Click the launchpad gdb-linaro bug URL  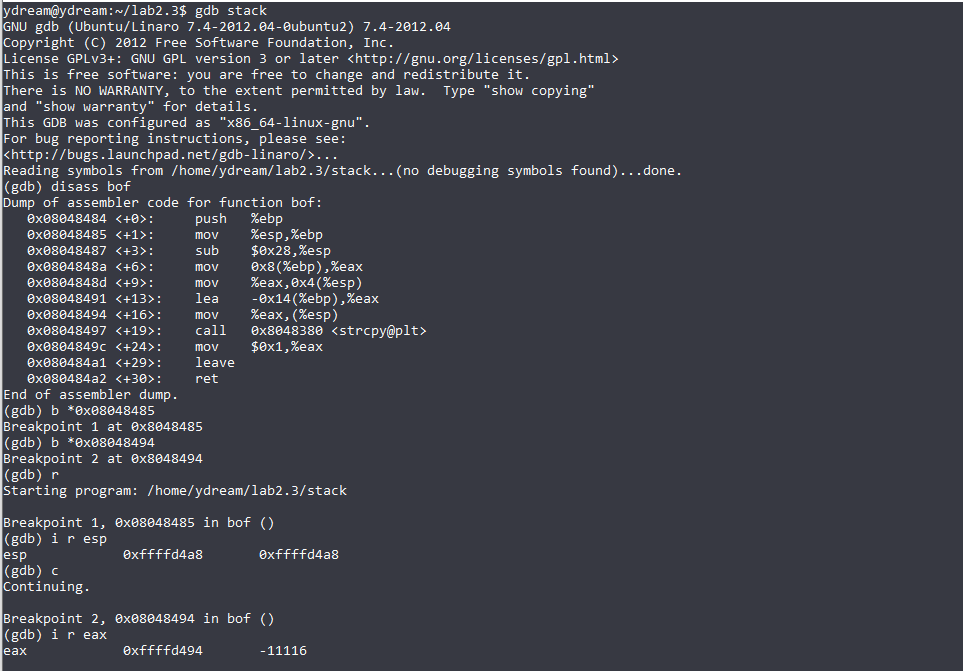(x=159, y=155)
